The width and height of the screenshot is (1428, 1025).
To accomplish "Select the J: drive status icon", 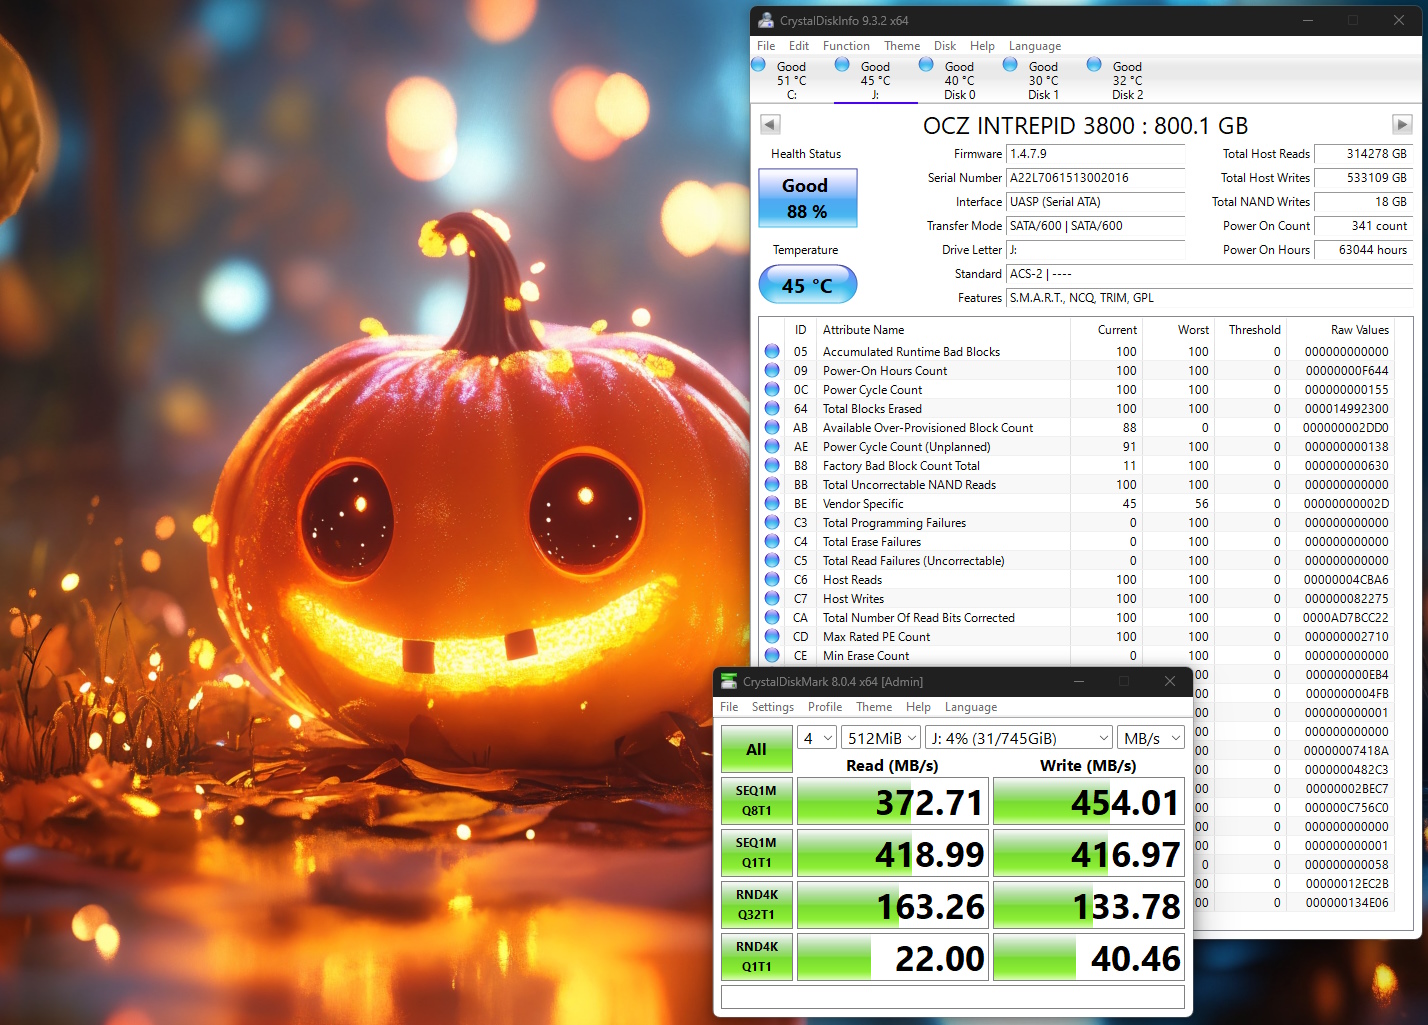I will tap(843, 65).
